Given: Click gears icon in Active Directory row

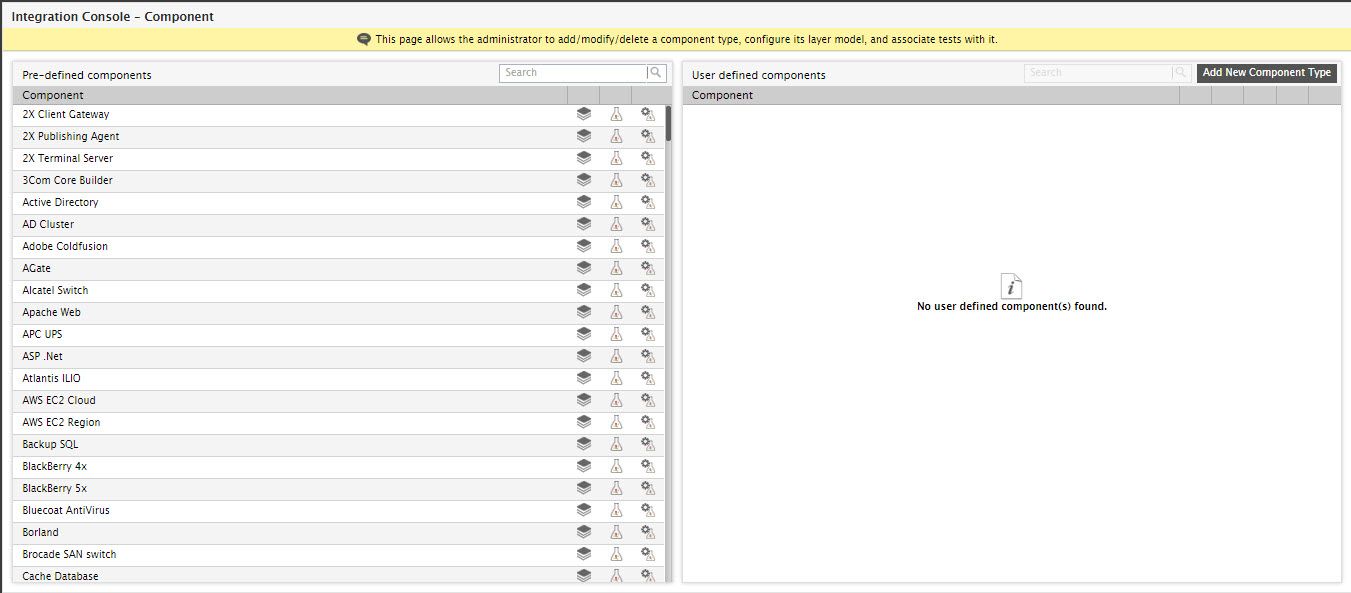Looking at the screenshot, I should 648,202.
